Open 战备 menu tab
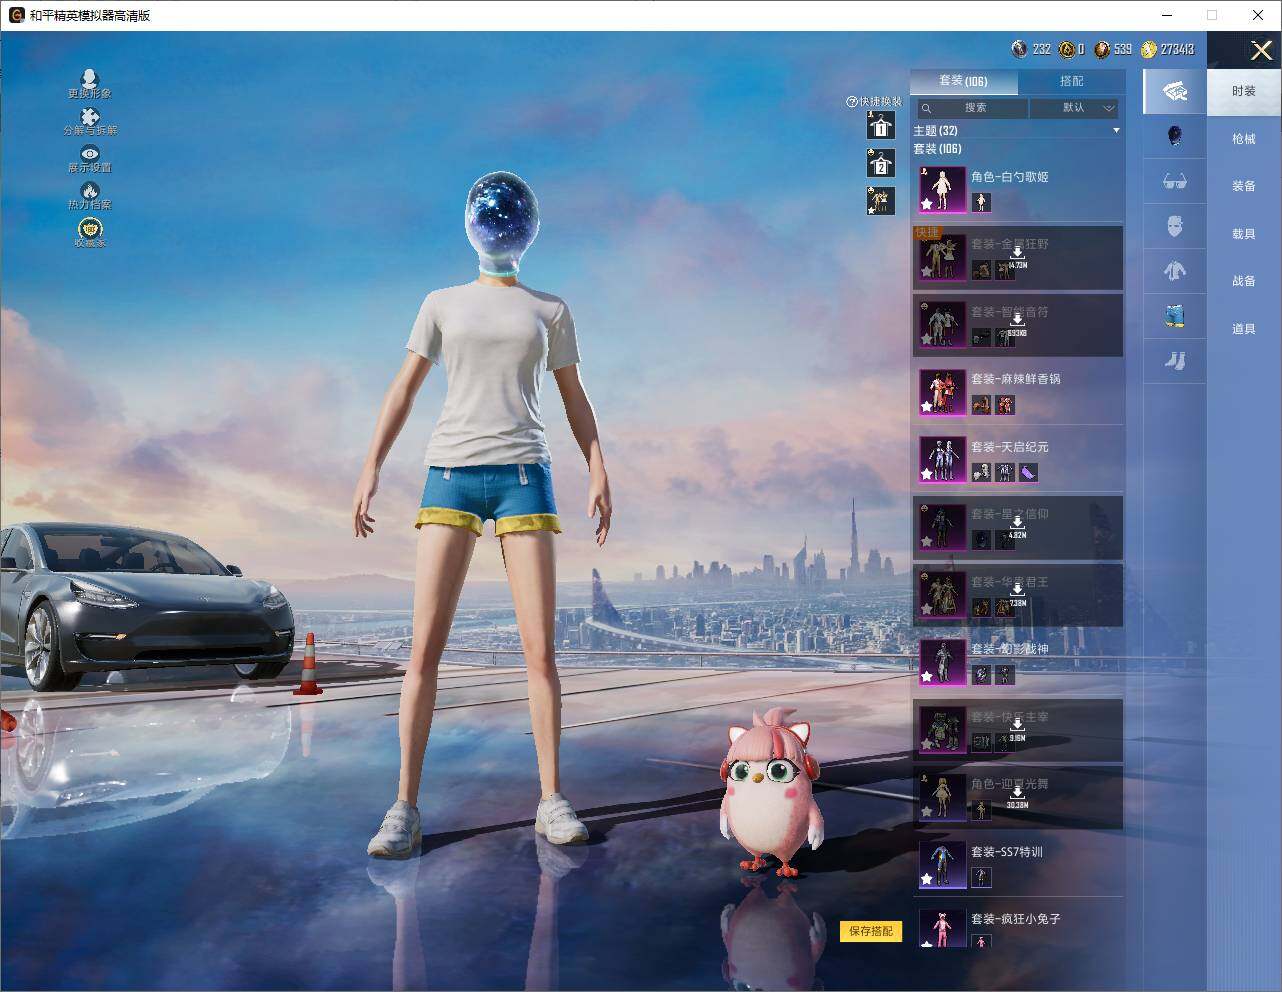Viewport: 1282px width, 992px height. point(1244,281)
